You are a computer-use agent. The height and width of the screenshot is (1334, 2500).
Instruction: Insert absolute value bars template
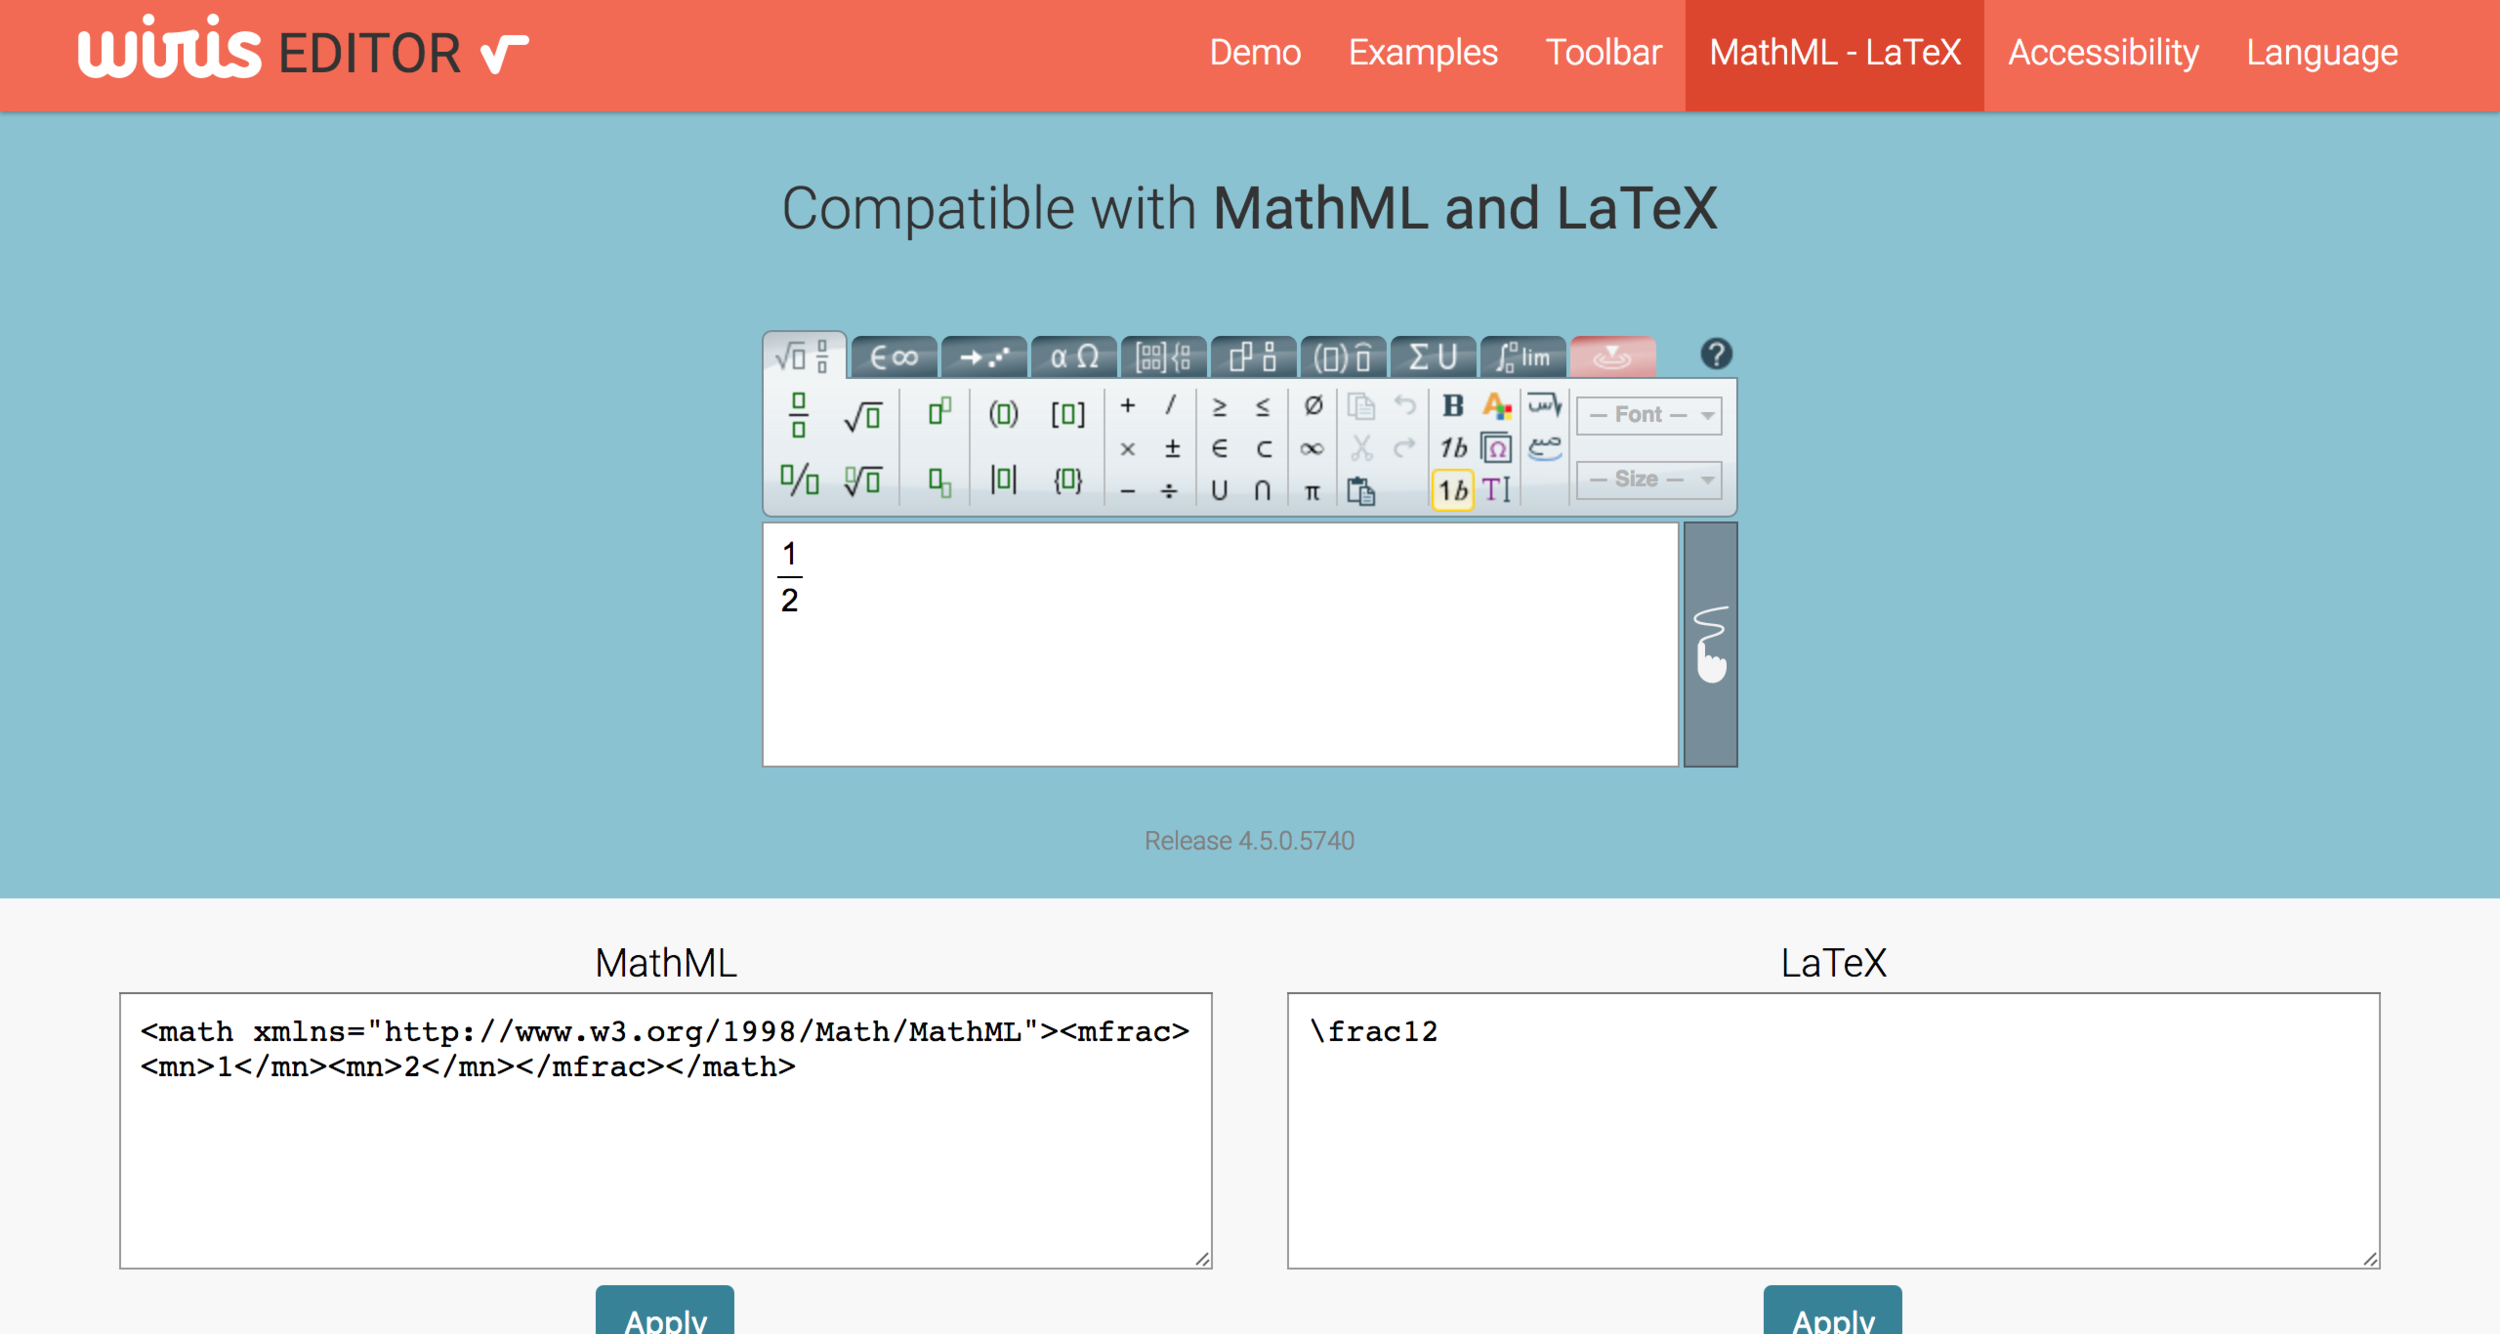tap(1003, 480)
